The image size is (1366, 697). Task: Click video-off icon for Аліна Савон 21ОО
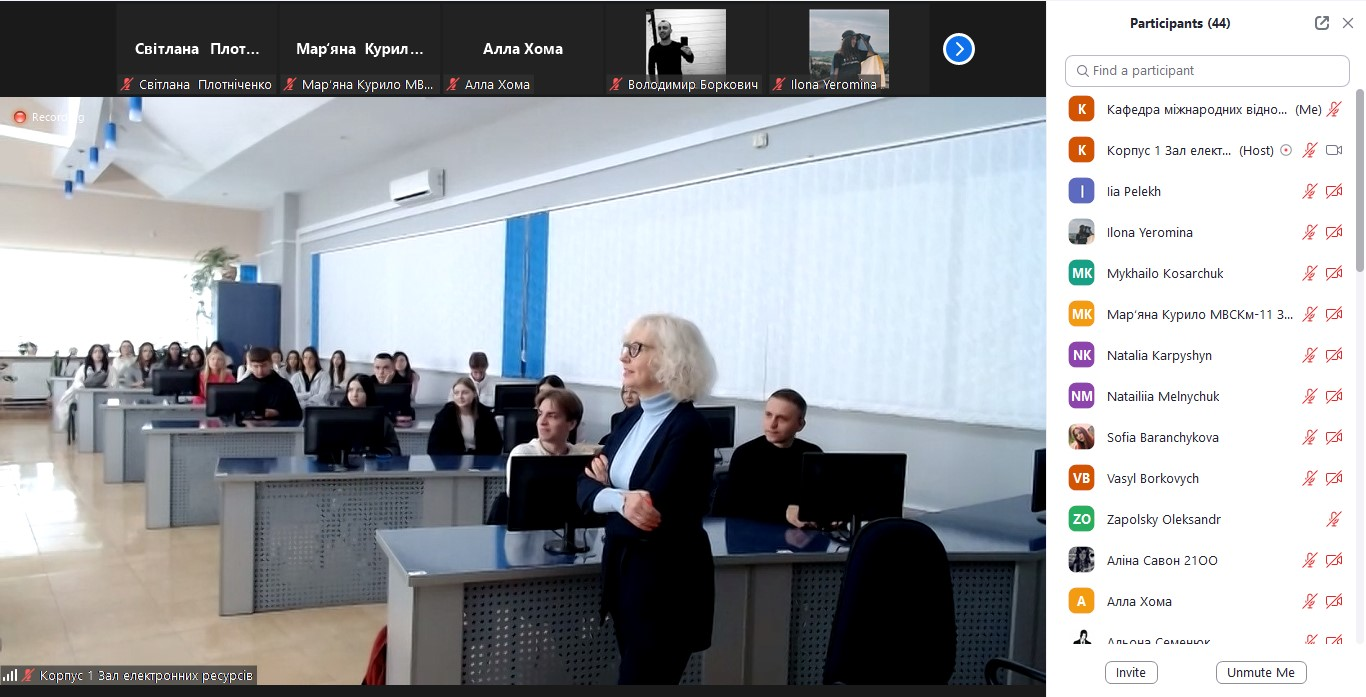(x=1334, y=560)
